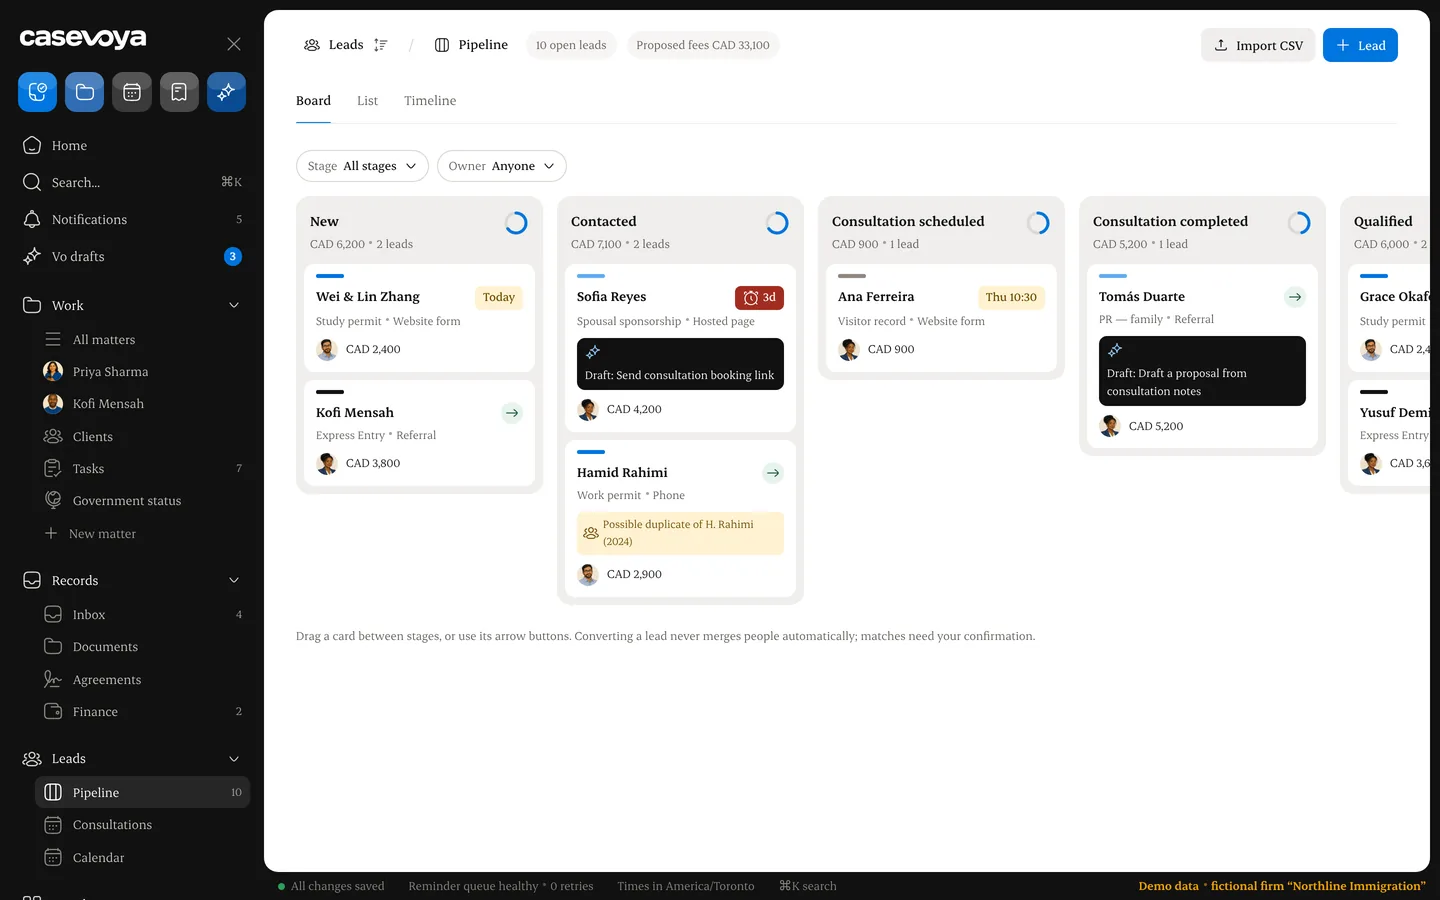Click the note-with-checkmark quick tile in sidebar
1440x900 pixels.
coord(37,92)
